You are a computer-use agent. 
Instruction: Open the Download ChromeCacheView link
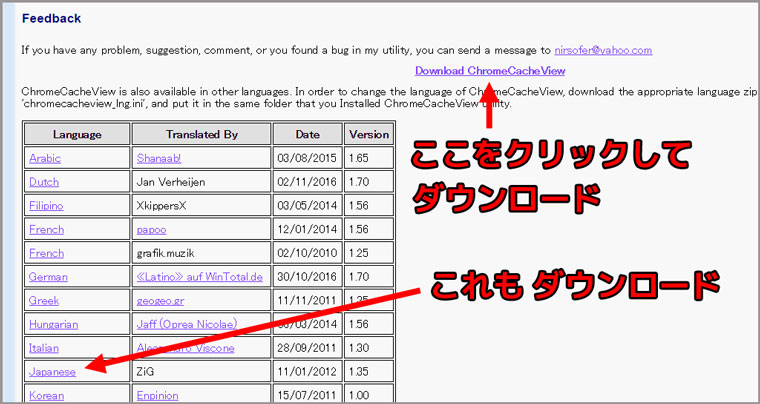(490, 71)
